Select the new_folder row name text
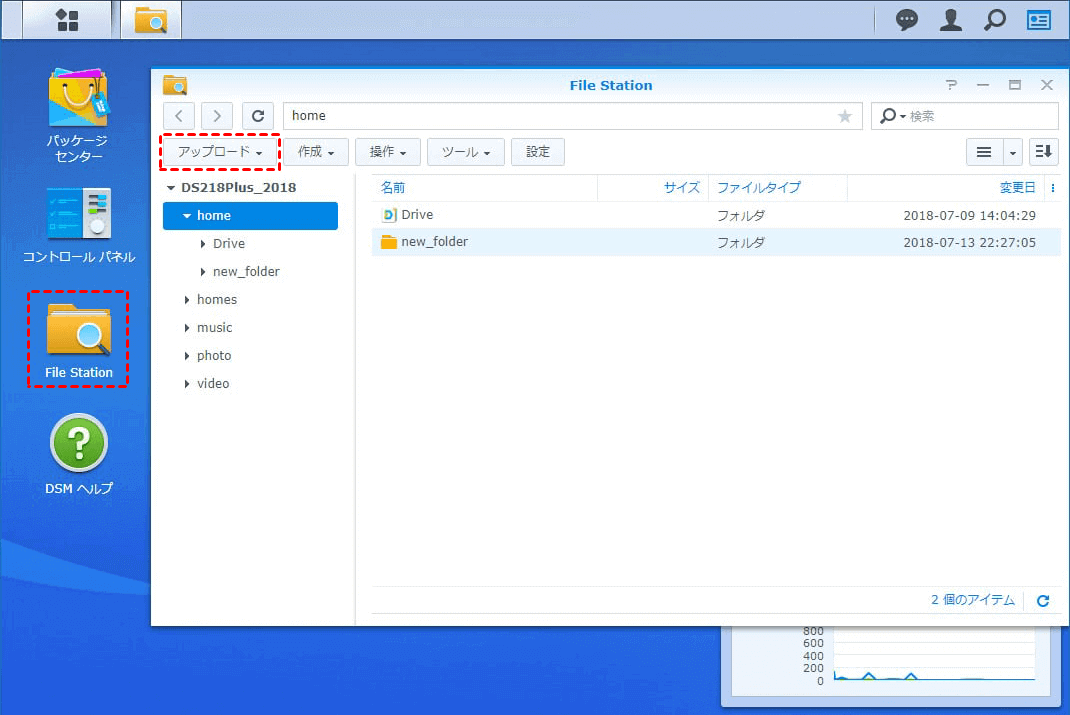Viewport: 1070px width, 715px height. [435, 242]
